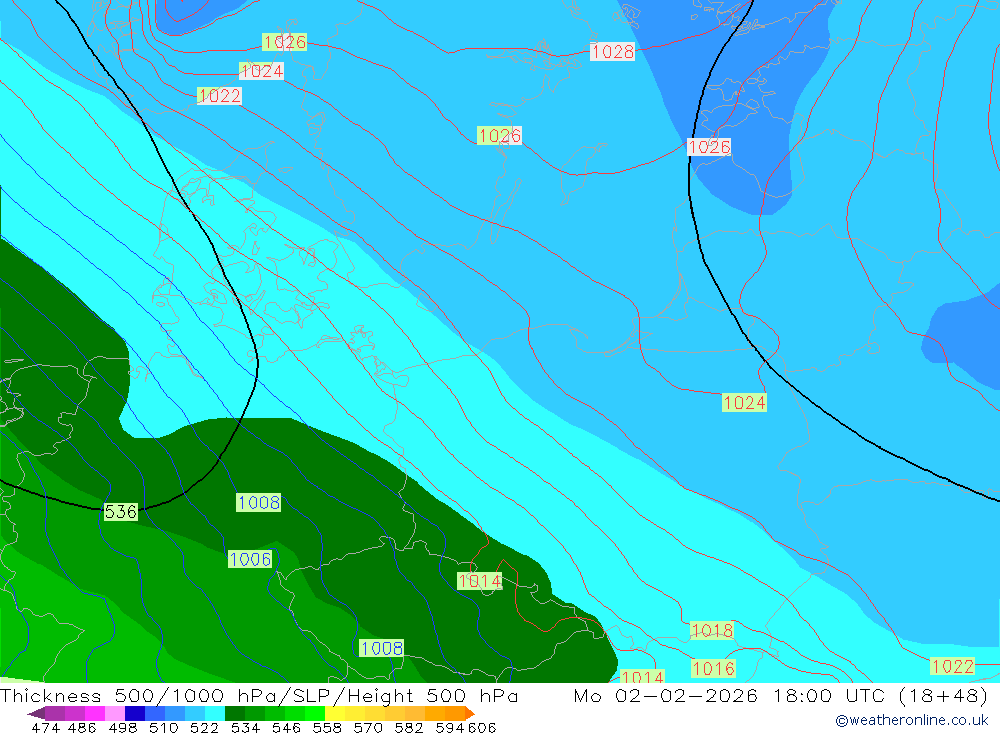Click the orange right arrow of the legend
The height and width of the screenshot is (733, 1000).
pyautogui.click(x=469, y=713)
